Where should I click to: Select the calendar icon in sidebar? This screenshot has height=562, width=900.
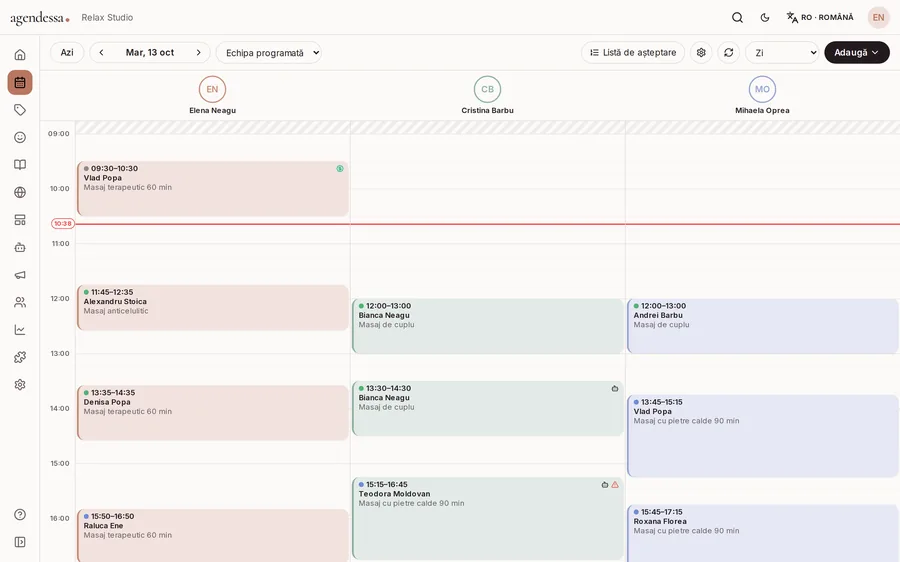pyautogui.click(x=20, y=82)
